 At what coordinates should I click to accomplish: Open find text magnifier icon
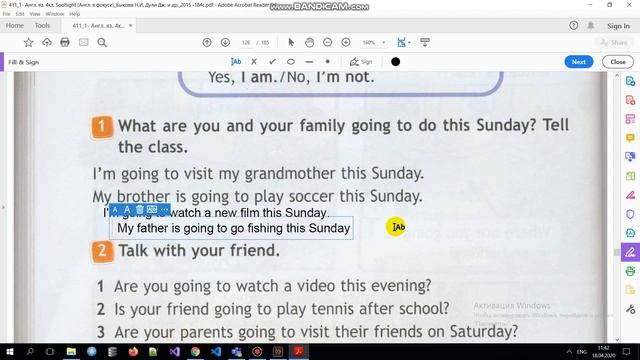click(102, 42)
